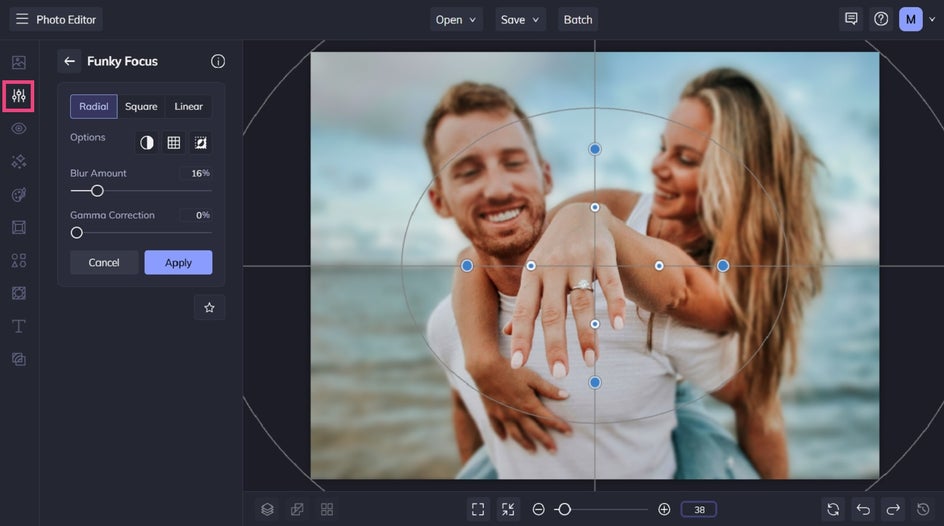Click the zoom slider handle
The image size is (944, 526).
coord(564,509)
